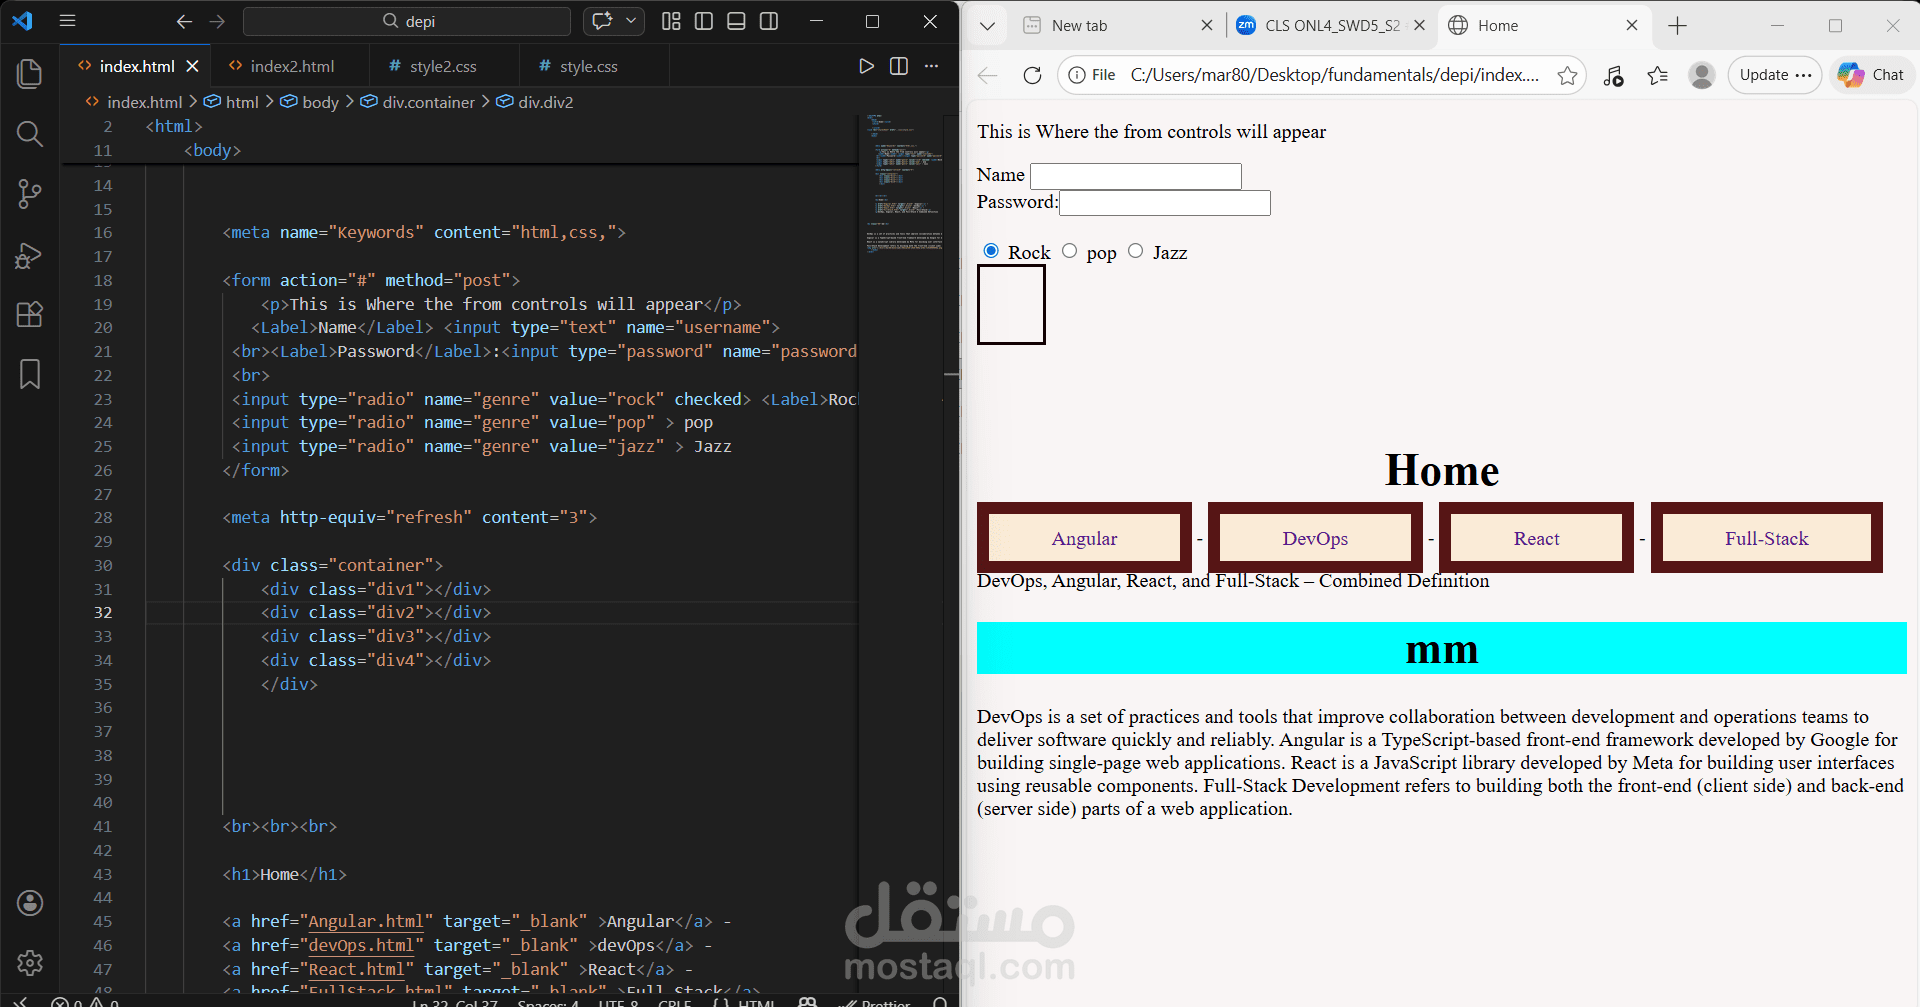The width and height of the screenshot is (1920, 1007).
Task: Close the New tab browser tab
Action: click(x=1207, y=26)
